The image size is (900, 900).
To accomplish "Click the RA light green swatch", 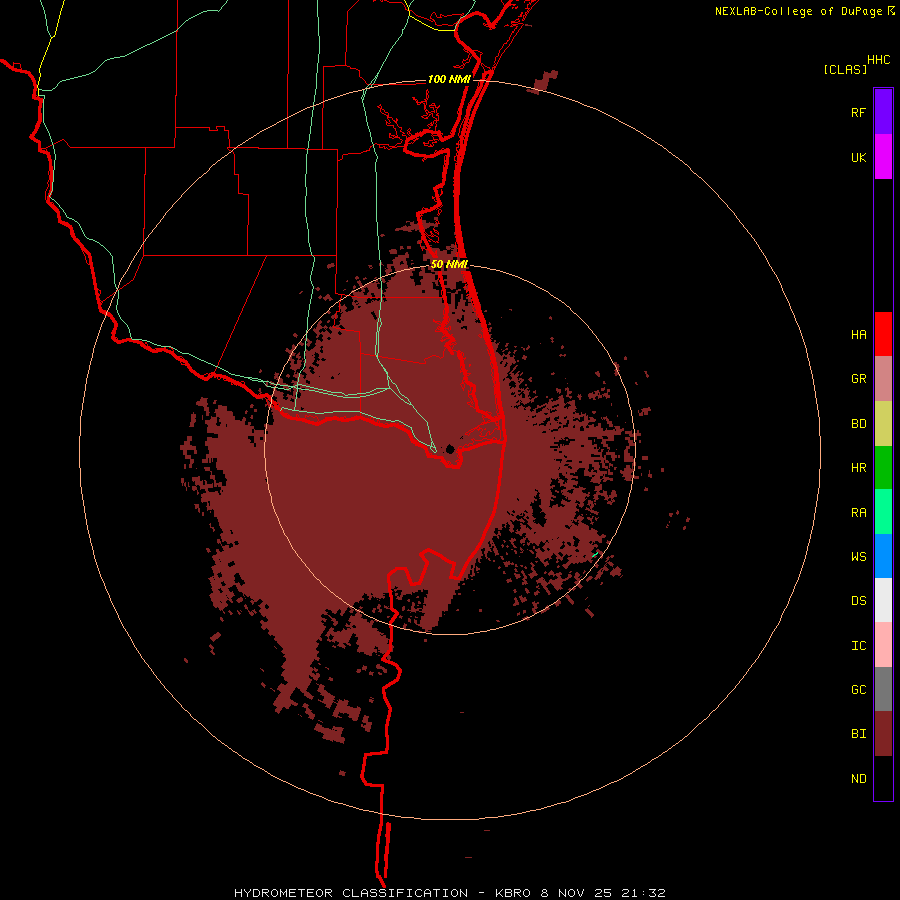I will tap(883, 512).
